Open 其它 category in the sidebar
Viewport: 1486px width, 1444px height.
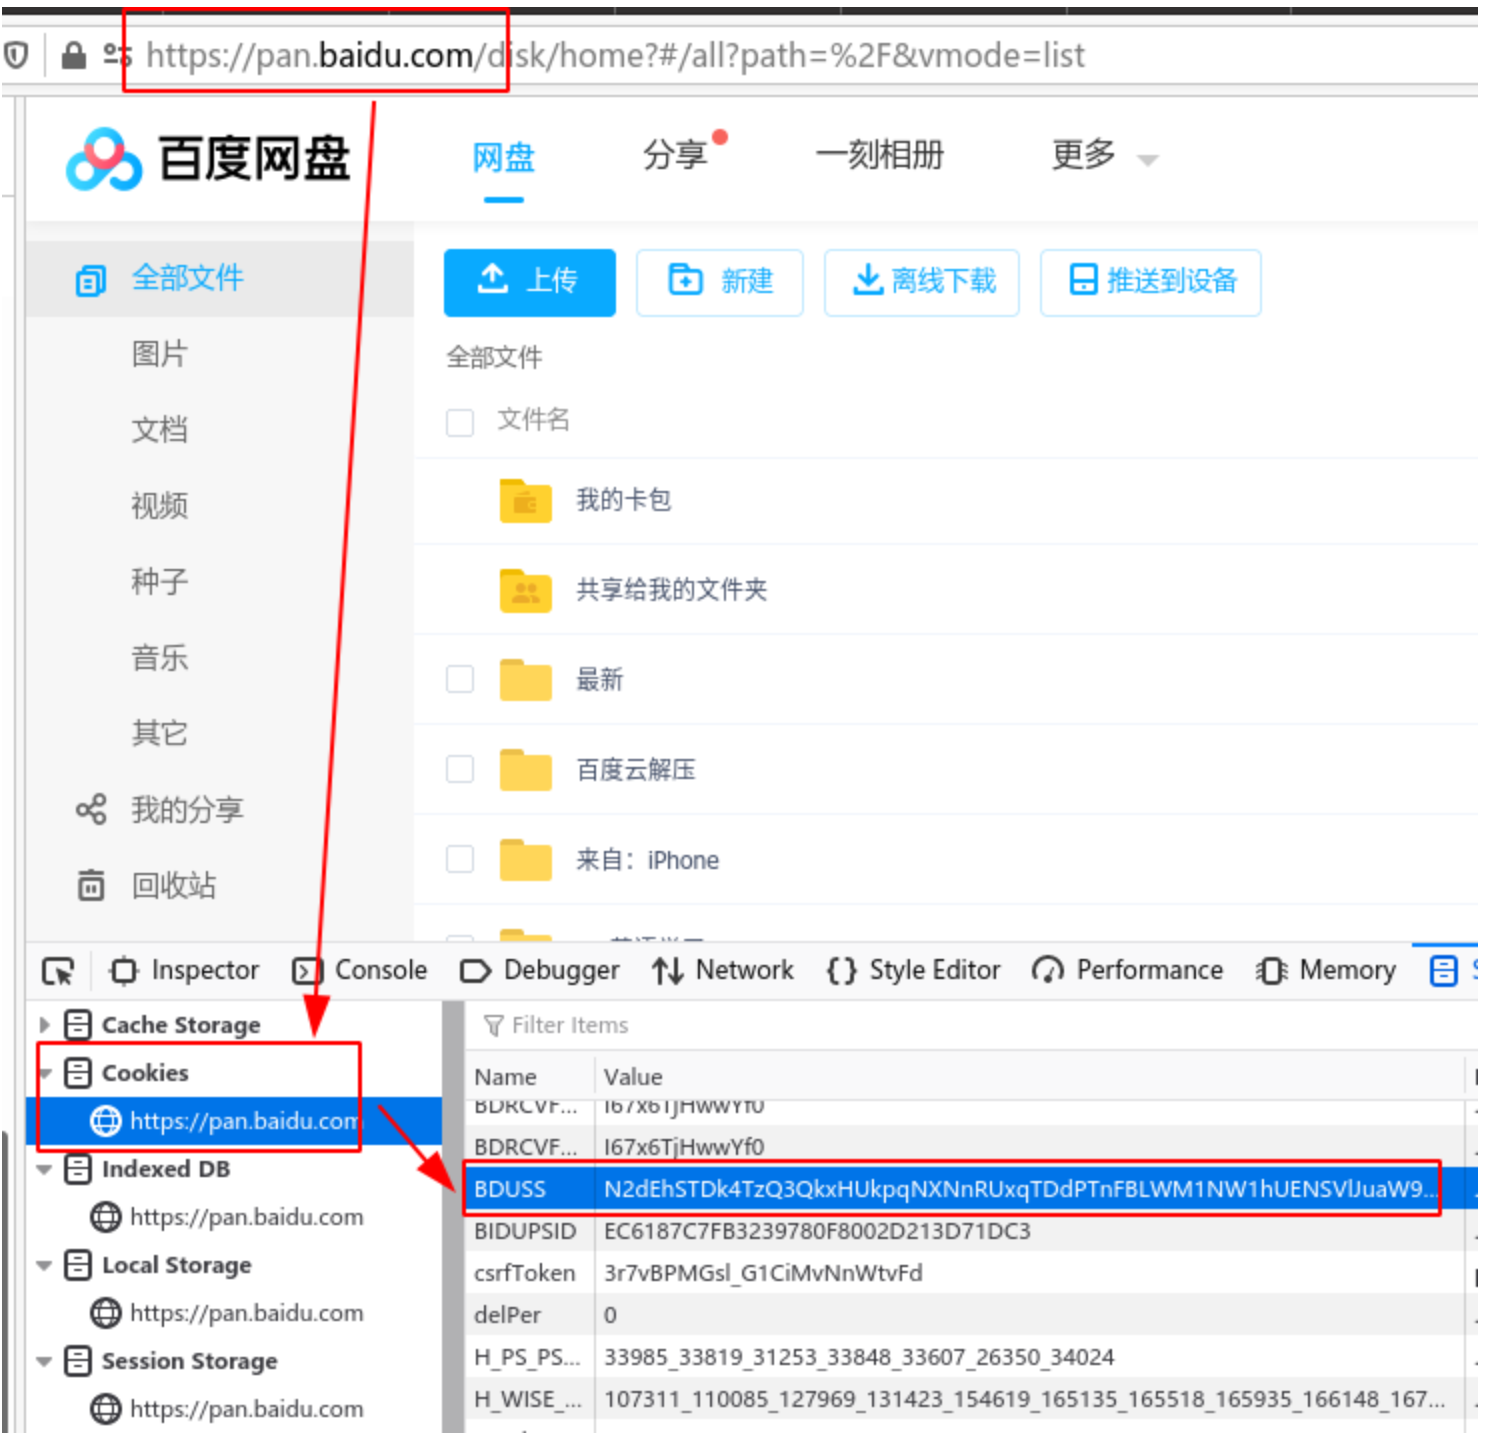point(160,734)
